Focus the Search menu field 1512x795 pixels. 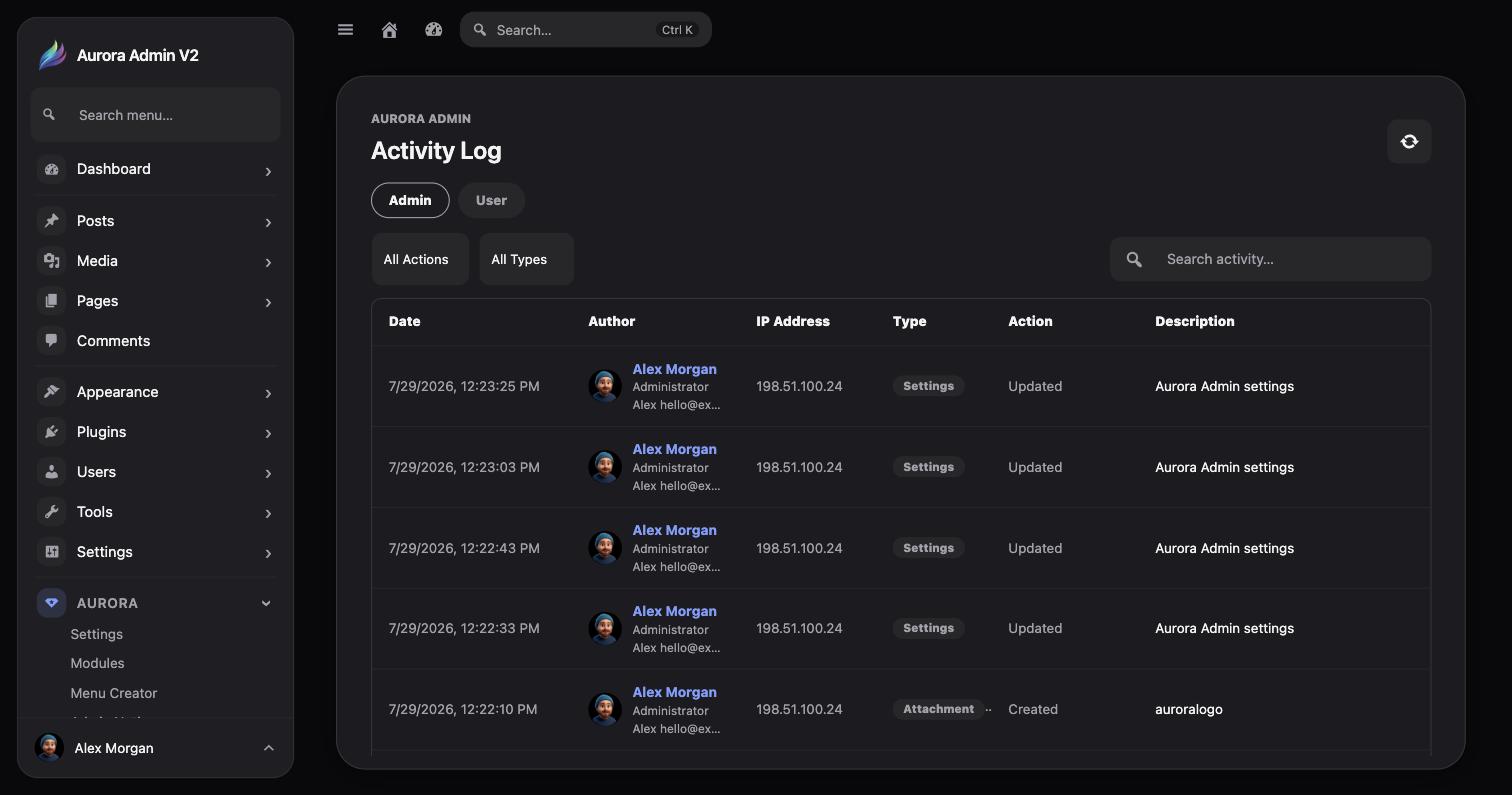(x=155, y=115)
